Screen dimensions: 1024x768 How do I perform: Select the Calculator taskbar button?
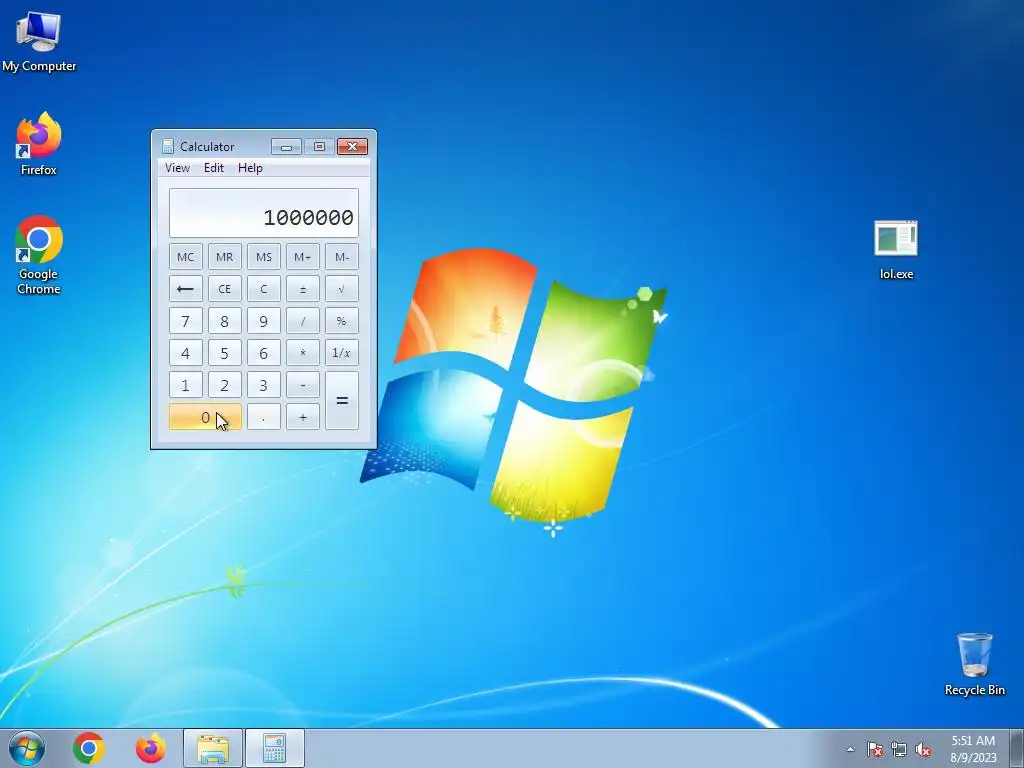click(274, 748)
